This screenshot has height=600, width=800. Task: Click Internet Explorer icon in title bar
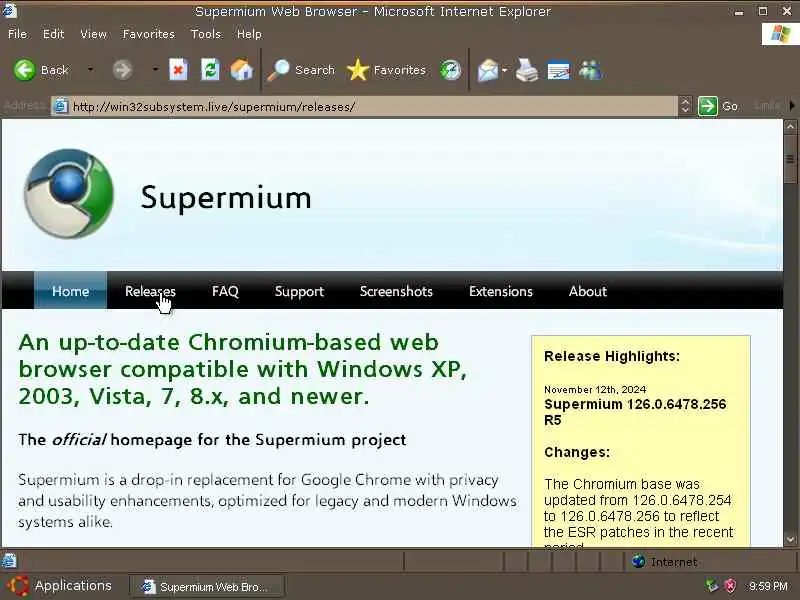pos(9,10)
